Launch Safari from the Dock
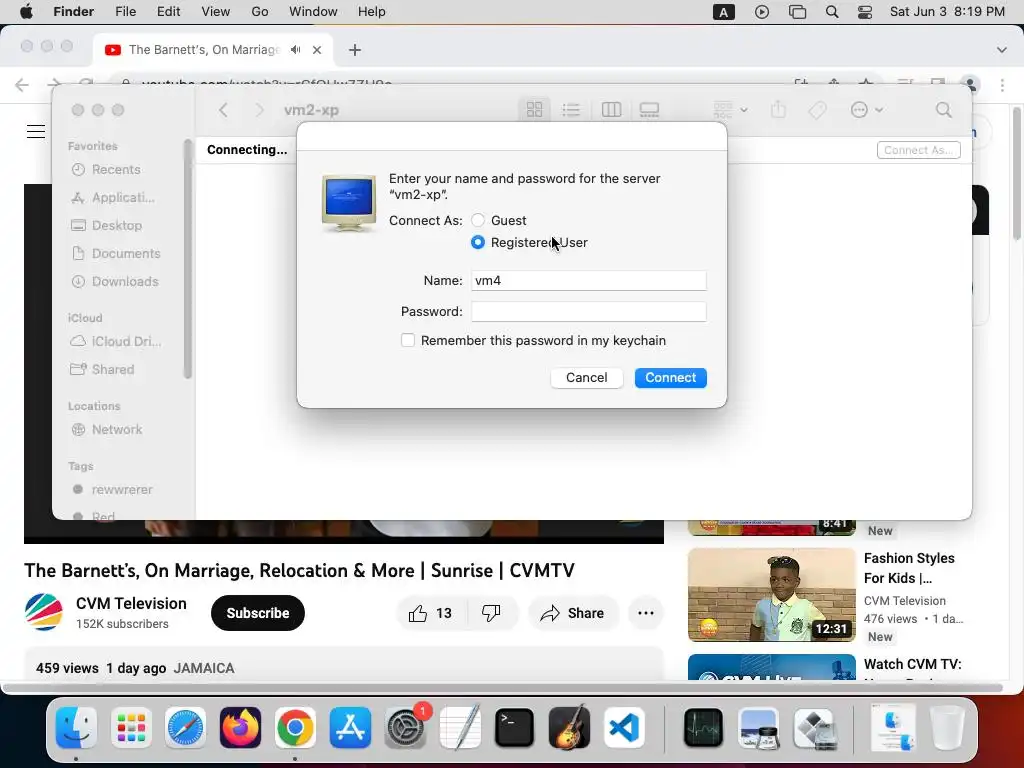1024x768 pixels. pyautogui.click(x=185, y=728)
